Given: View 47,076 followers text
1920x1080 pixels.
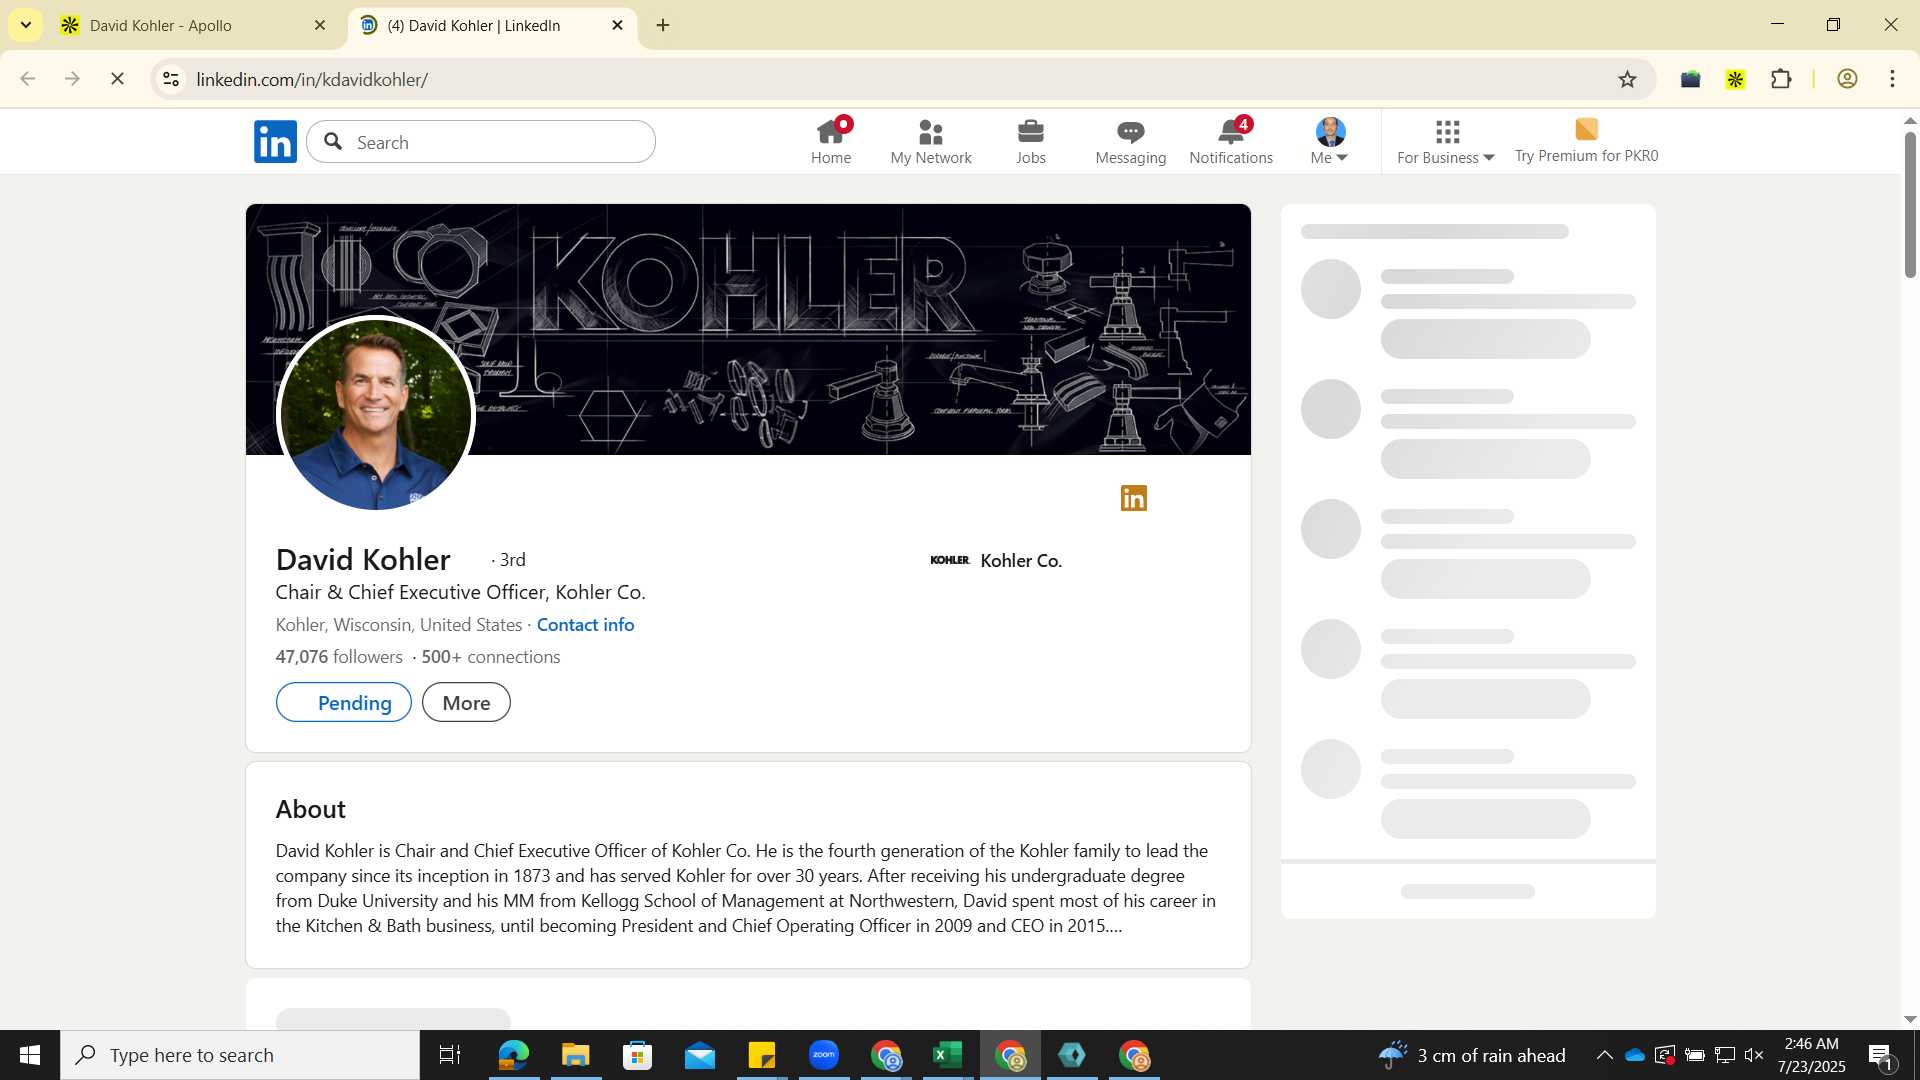Looking at the screenshot, I should pyautogui.click(x=339, y=657).
